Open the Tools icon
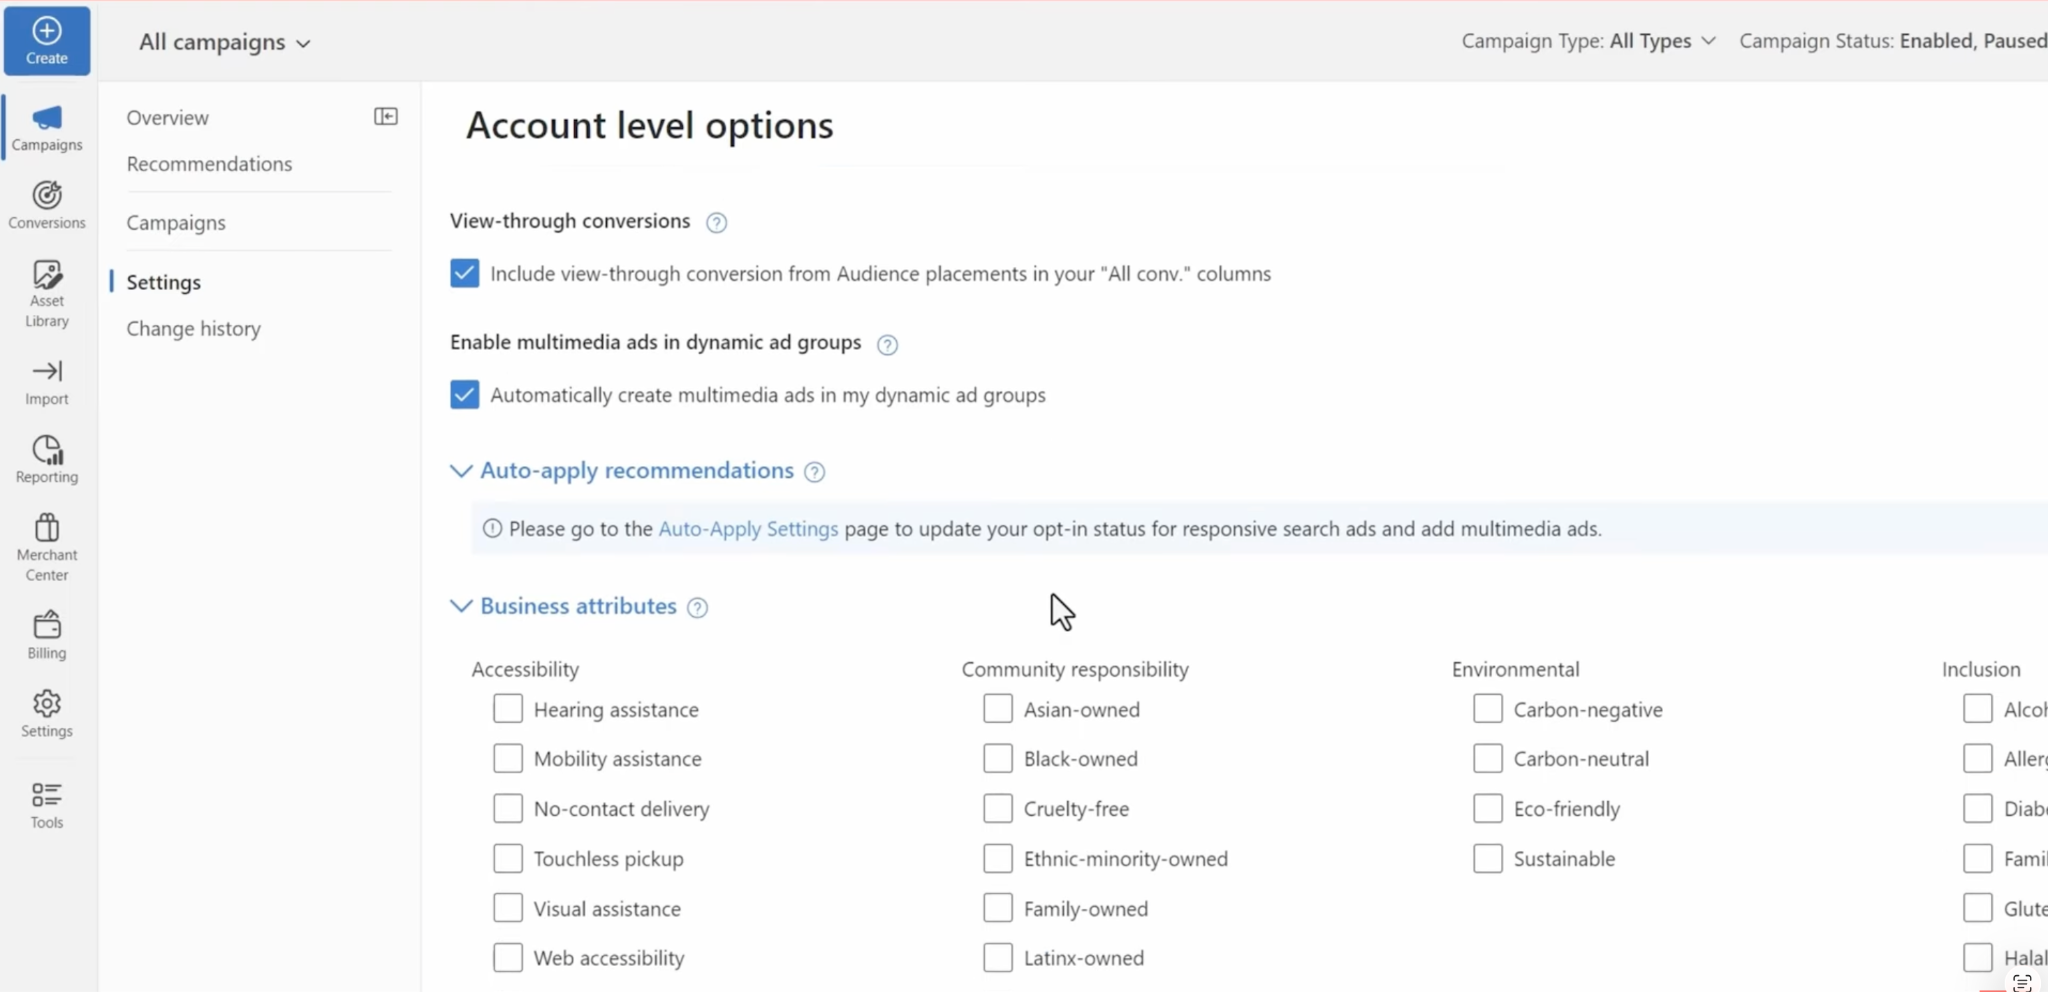This screenshot has height=992, width=2048. [x=47, y=805]
